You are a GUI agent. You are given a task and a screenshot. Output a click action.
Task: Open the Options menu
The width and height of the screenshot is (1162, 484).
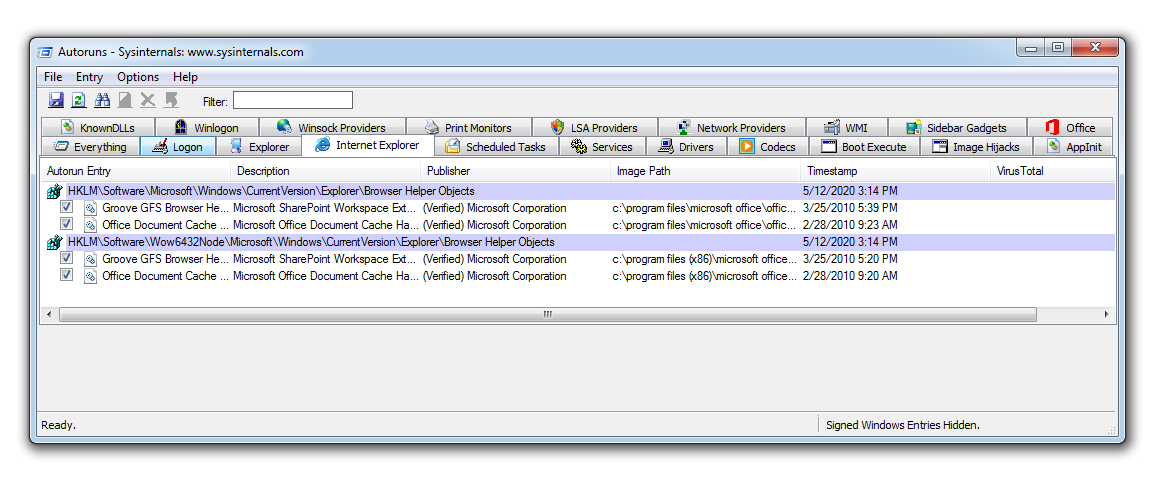(138, 77)
